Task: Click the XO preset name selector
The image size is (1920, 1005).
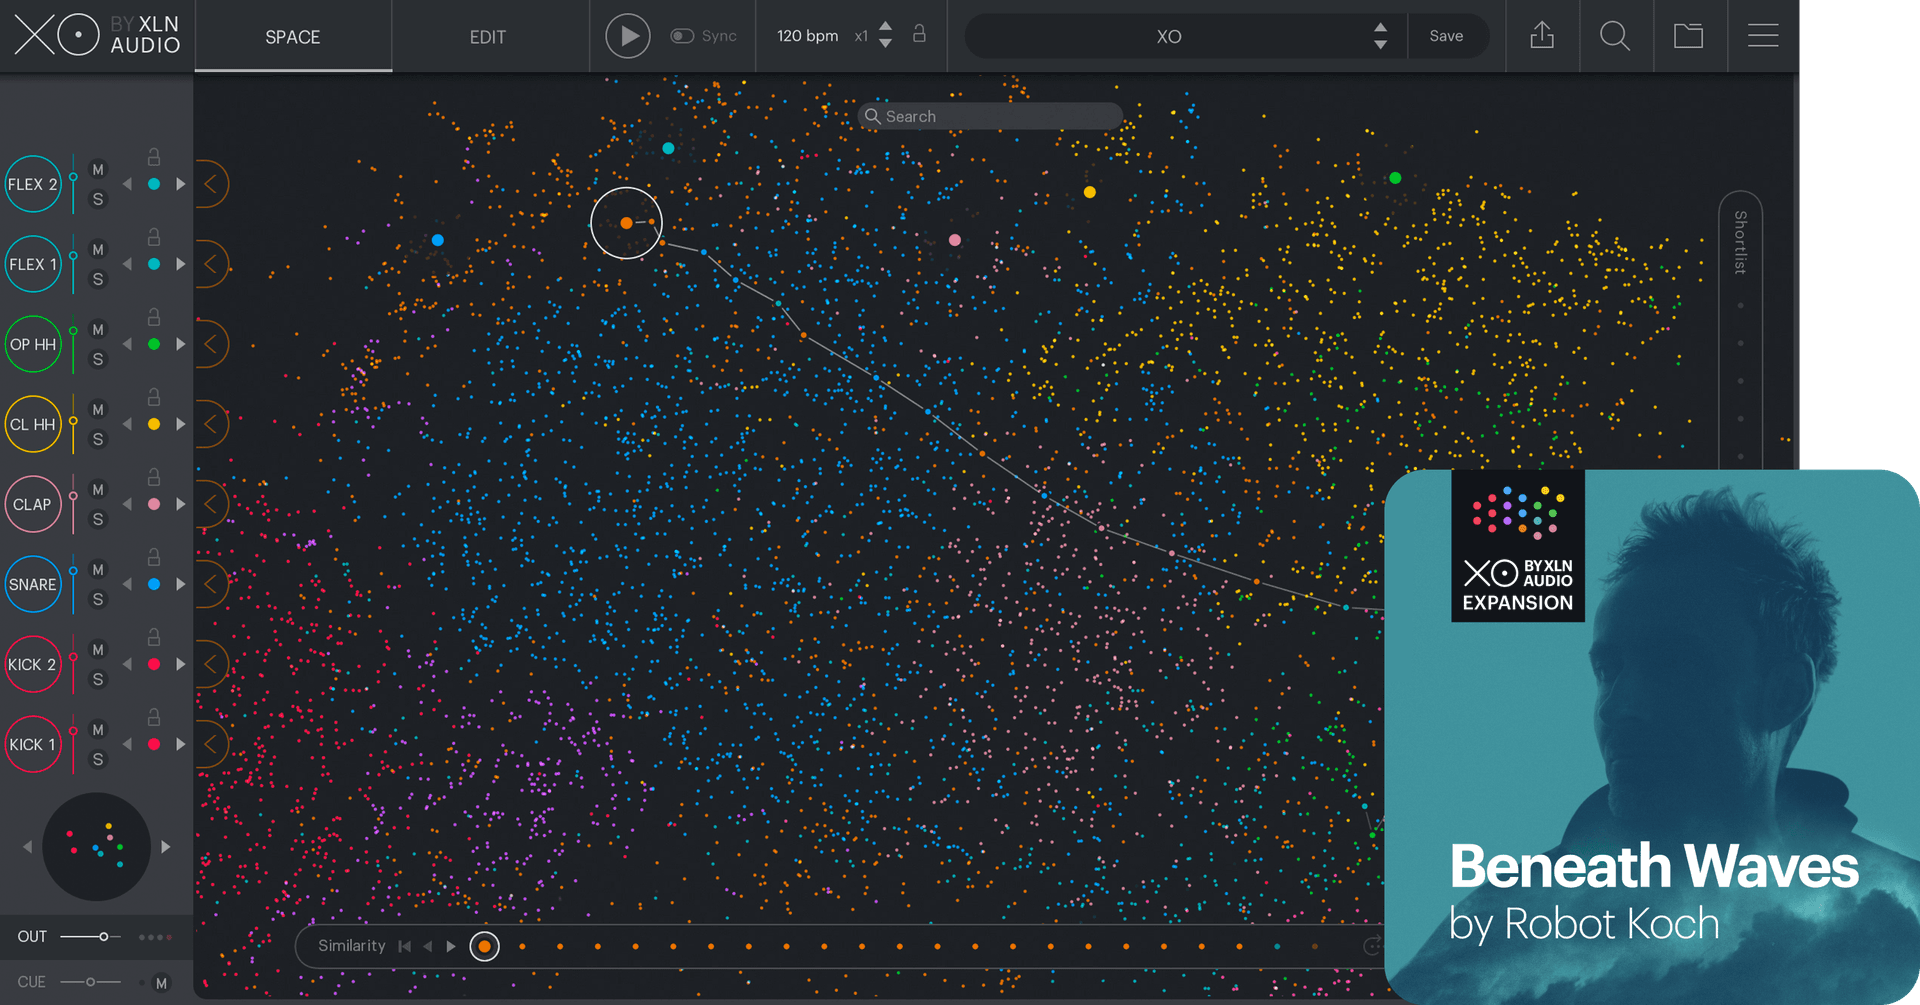Action: tap(1168, 37)
